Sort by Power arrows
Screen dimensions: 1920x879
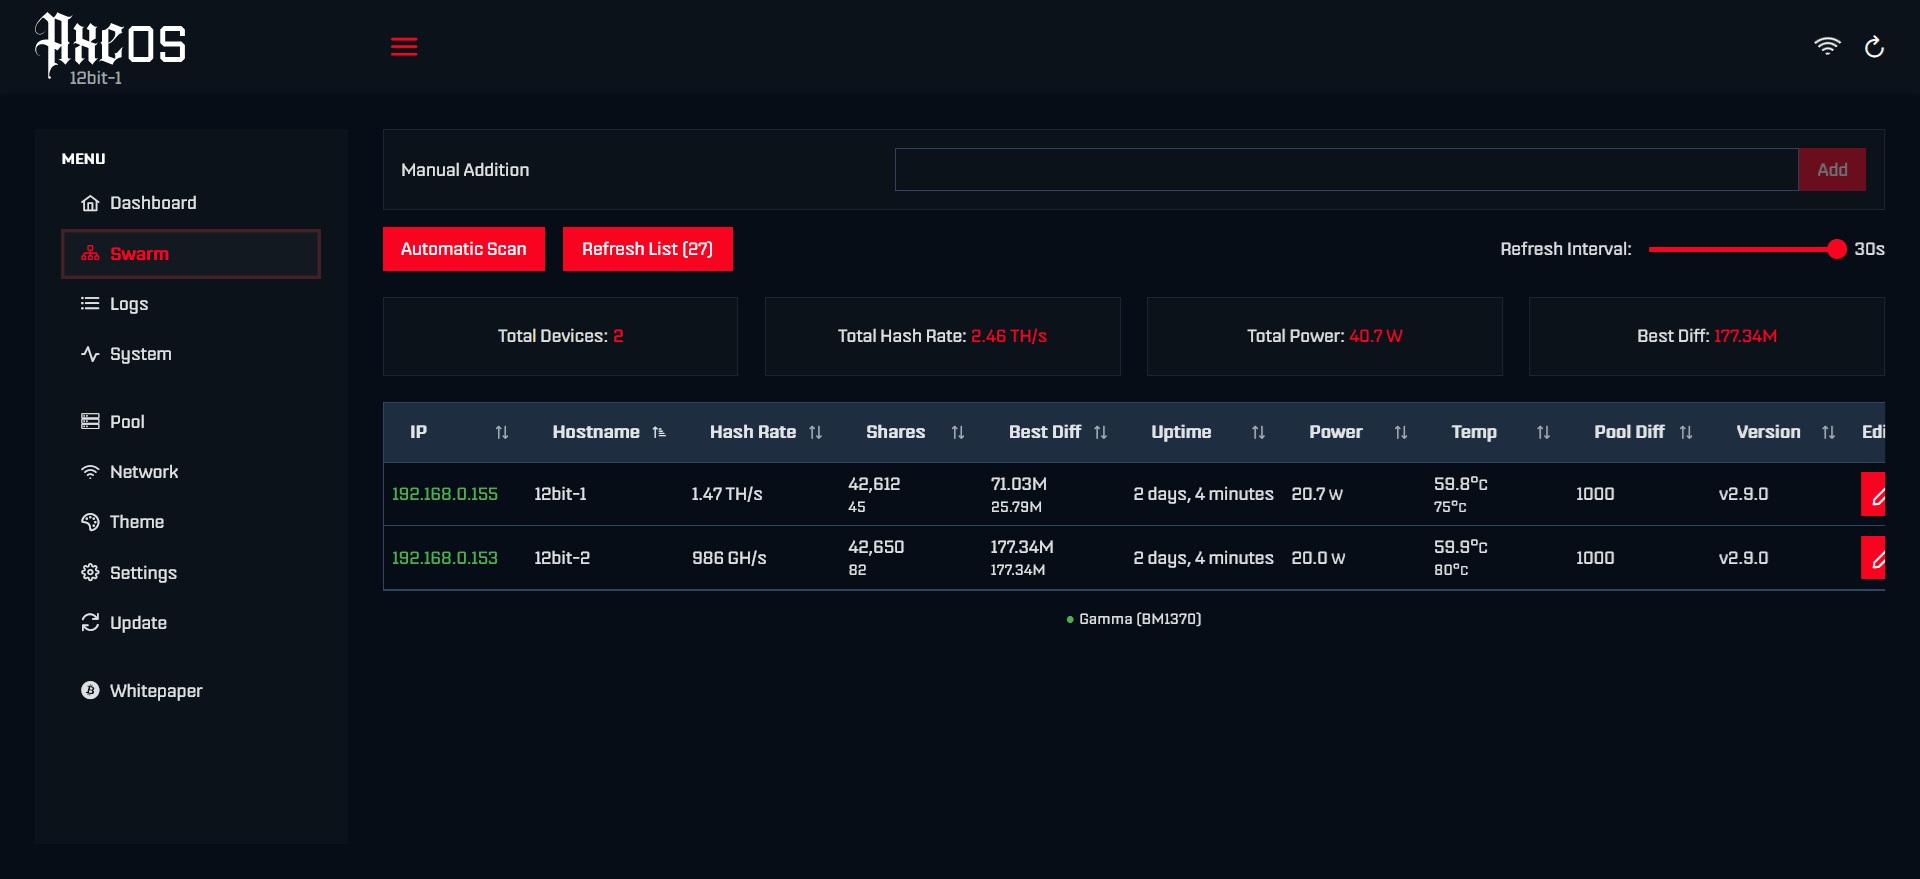click(x=1401, y=433)
